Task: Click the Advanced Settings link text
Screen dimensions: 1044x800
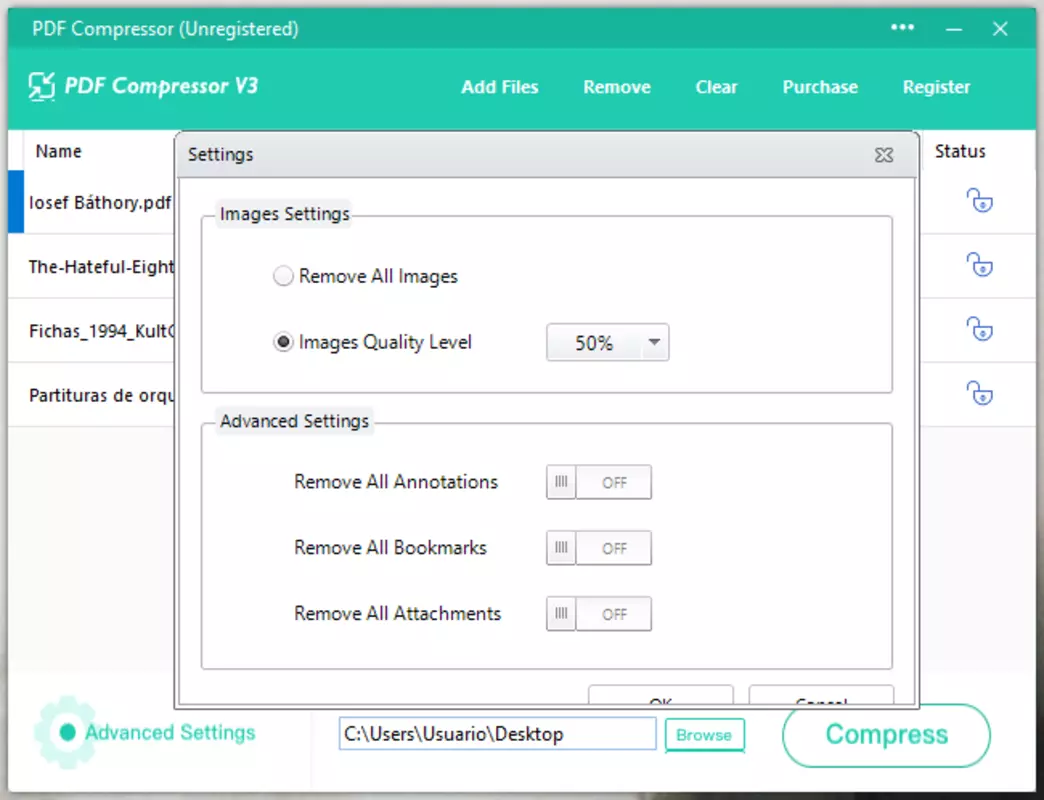Action: pyautogui.click(x=170, y=732)
